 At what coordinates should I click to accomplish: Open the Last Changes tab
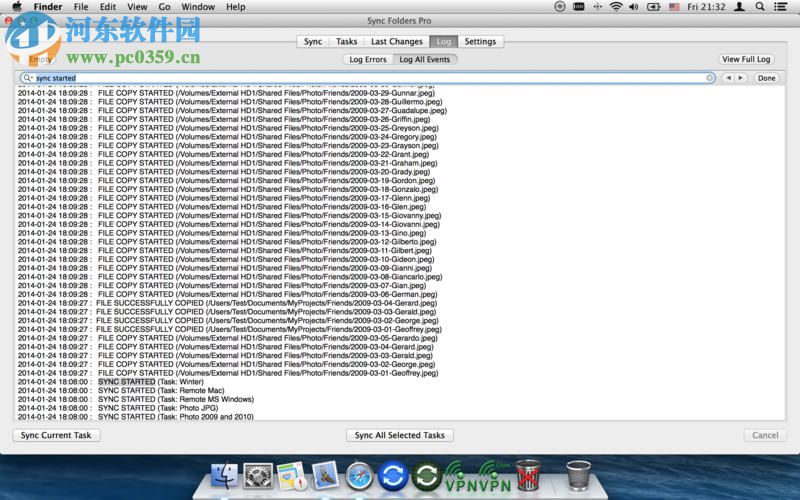396,41
